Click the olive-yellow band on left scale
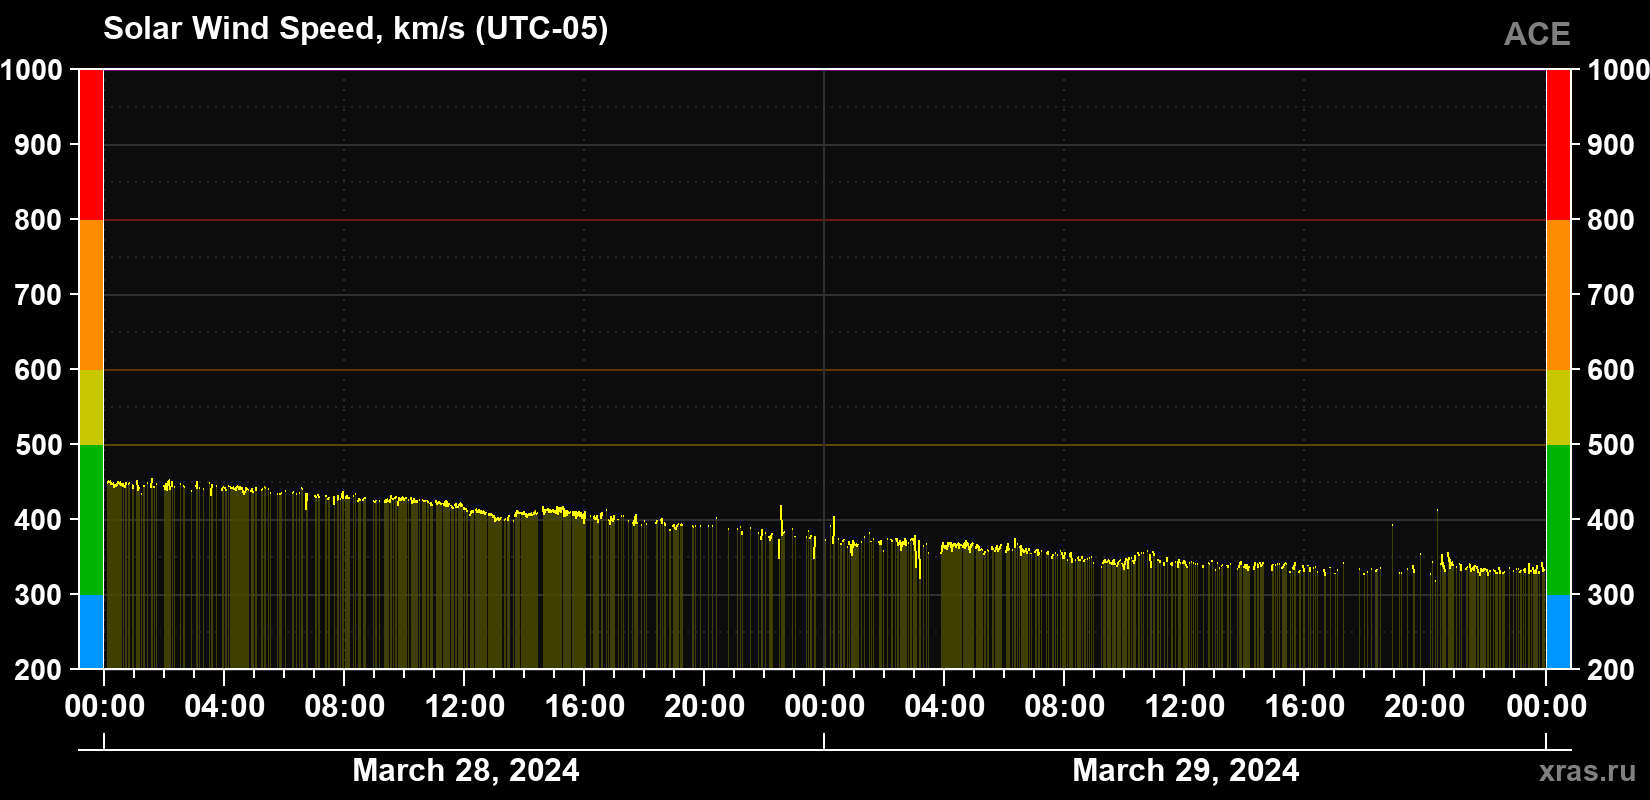The image size is (1650, 800). [91, 407]
